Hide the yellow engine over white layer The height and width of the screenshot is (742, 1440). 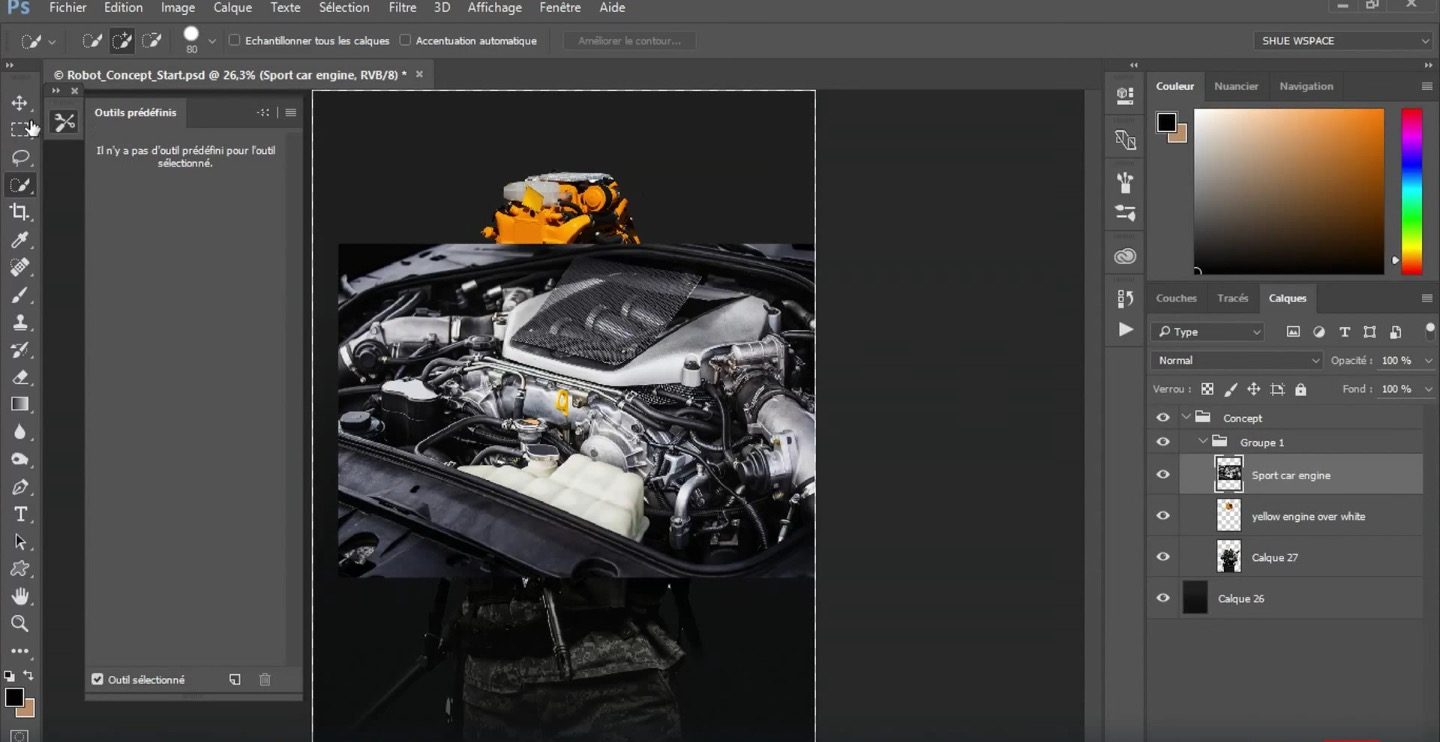(1162, 516)
